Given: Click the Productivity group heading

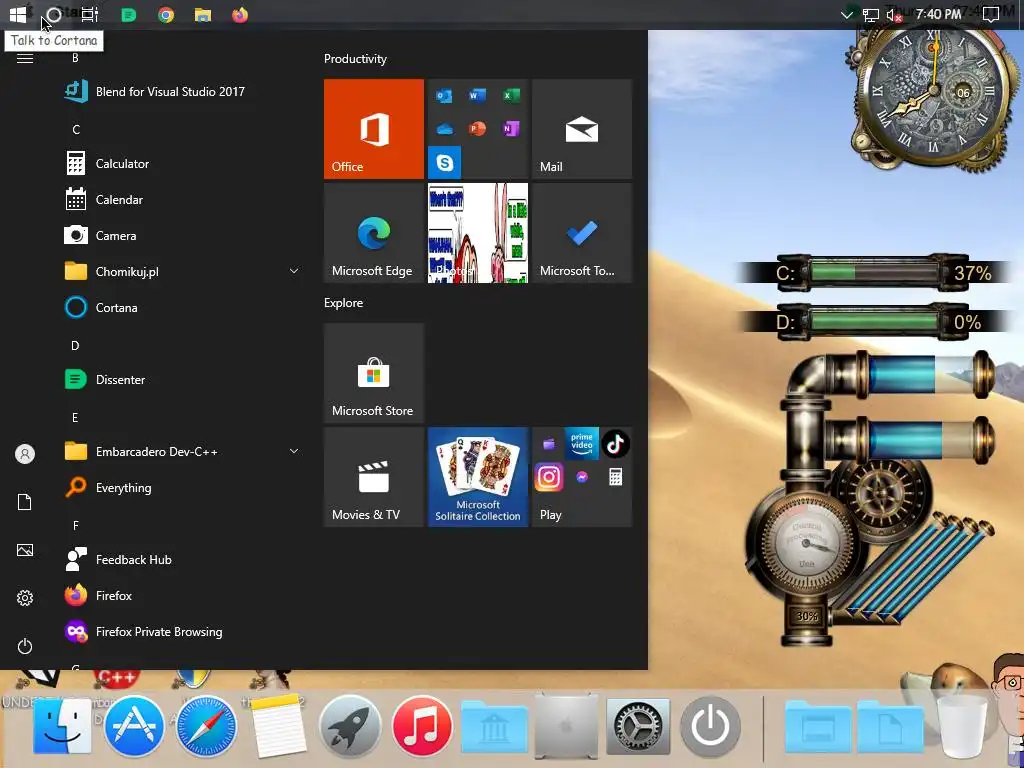Looking at the screenshot, I should coord(355,59).
